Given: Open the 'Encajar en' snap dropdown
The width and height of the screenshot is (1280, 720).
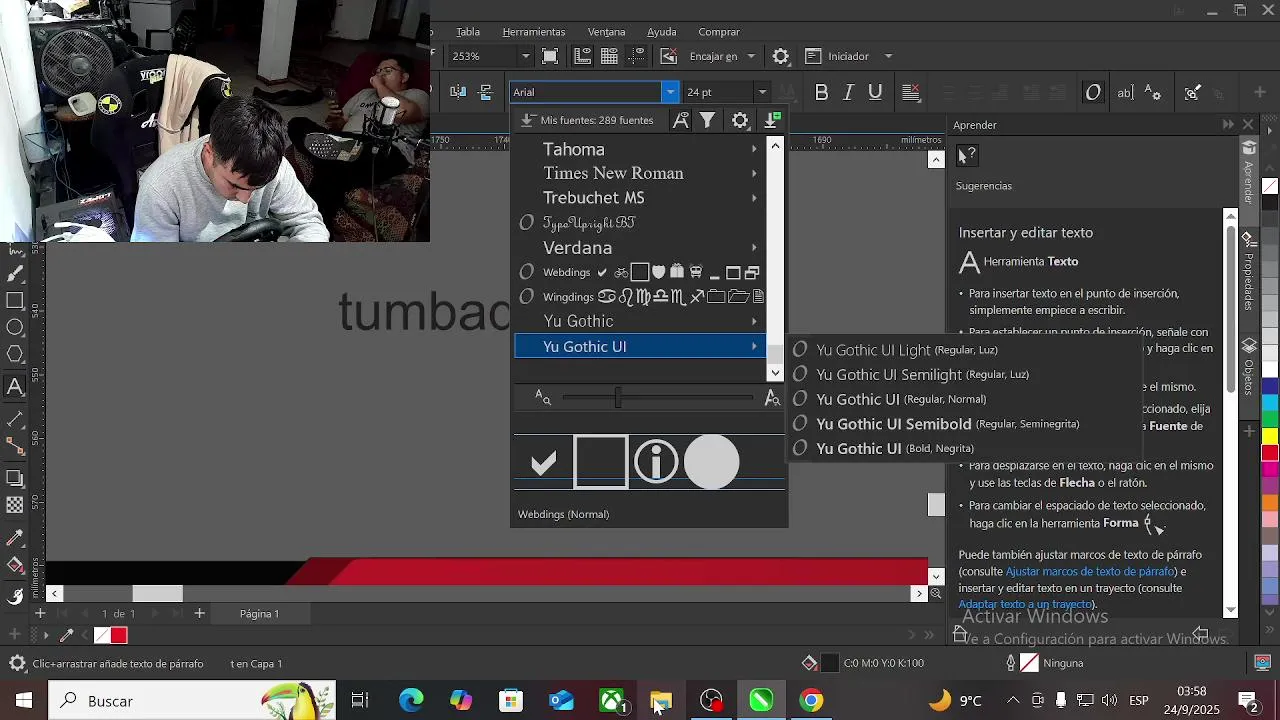Looking at the screenshot, I should click(751, 56).
